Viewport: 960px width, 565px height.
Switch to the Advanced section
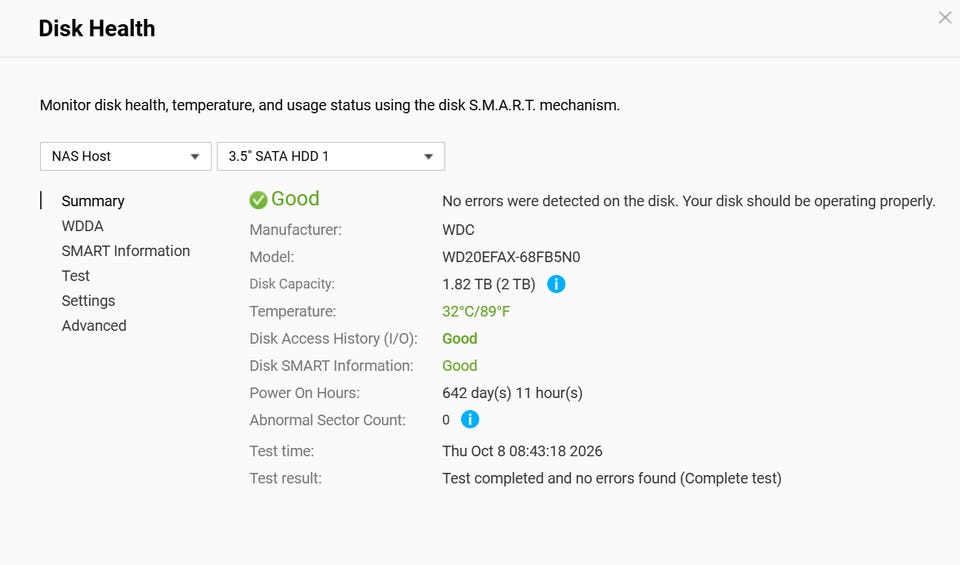(x=94, y=326)
